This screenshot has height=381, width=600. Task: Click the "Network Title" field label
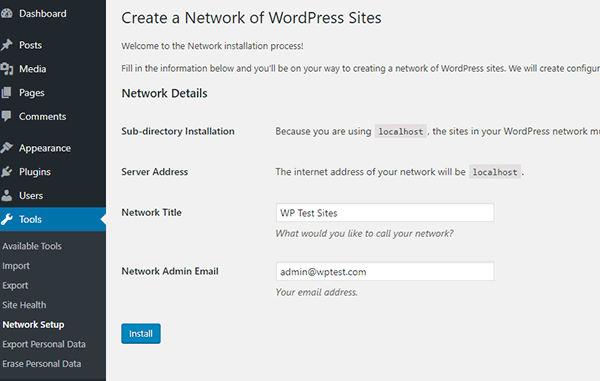[x=152, y=212]
